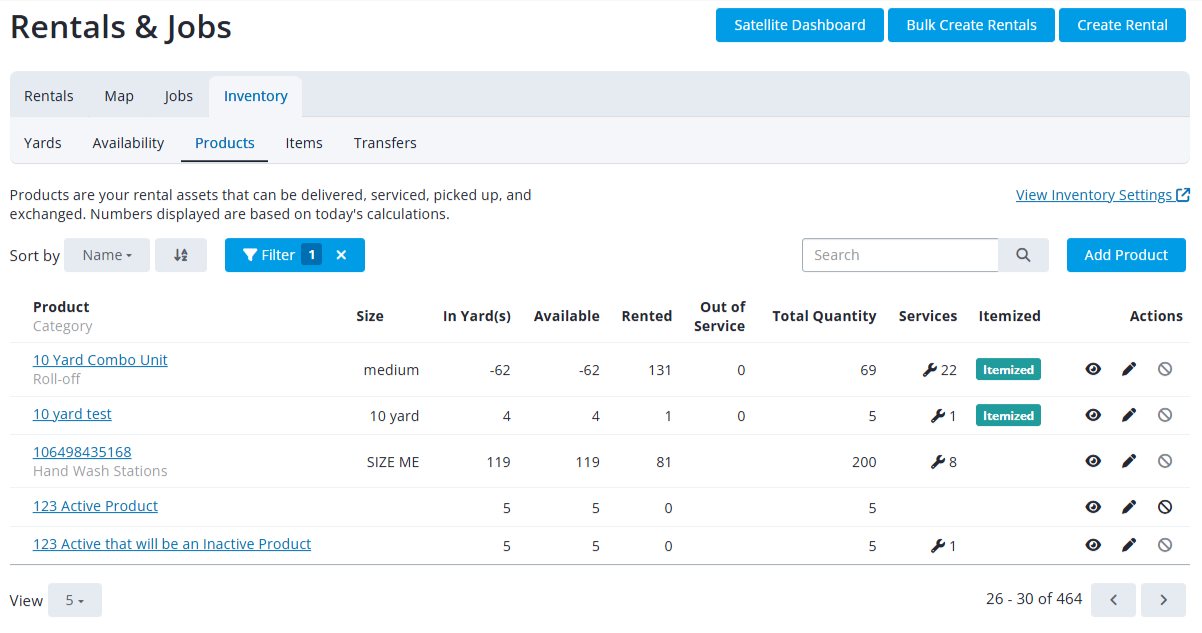Switch to the Items sub-tab
1202x633 pixels.
(304, 143)
